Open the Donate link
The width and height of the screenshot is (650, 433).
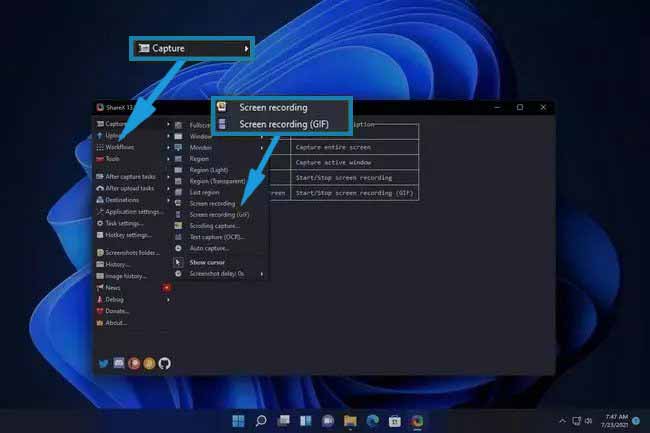coord(117,311)
